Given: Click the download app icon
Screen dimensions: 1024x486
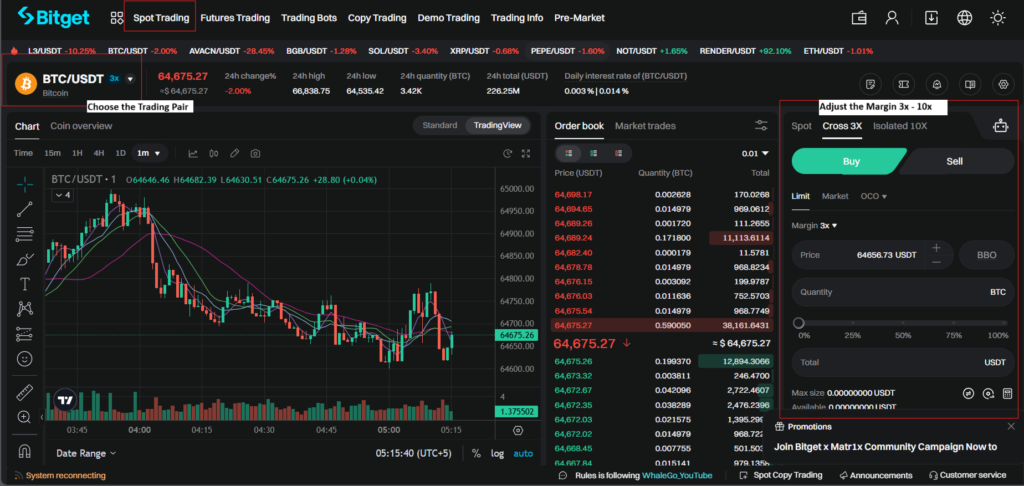Looking at the screenshot, I should pyautogui.click(x=931, y=18).
